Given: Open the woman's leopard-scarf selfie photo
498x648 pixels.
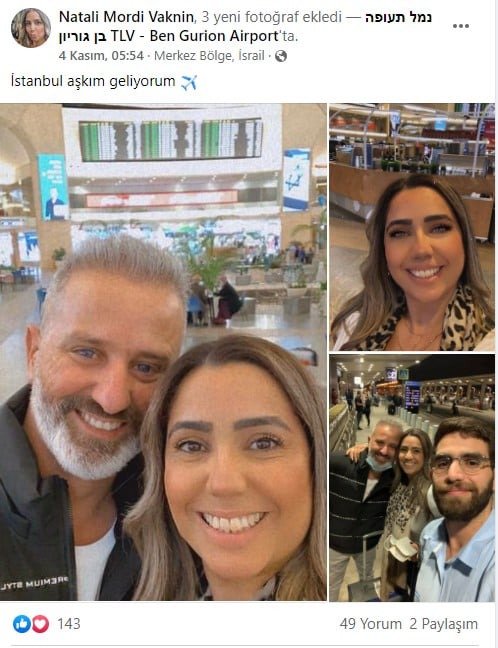Looking at the screenshot, I should (x=412, y=226).
